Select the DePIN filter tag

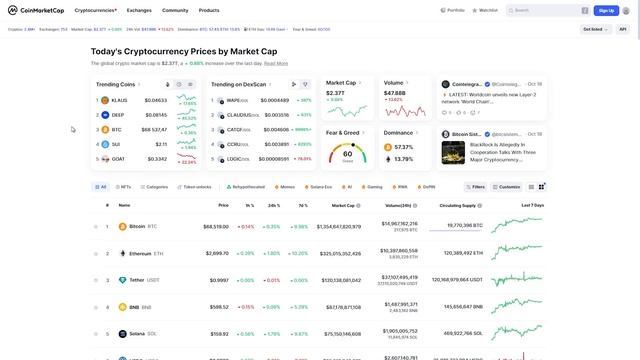click(426, 187)
